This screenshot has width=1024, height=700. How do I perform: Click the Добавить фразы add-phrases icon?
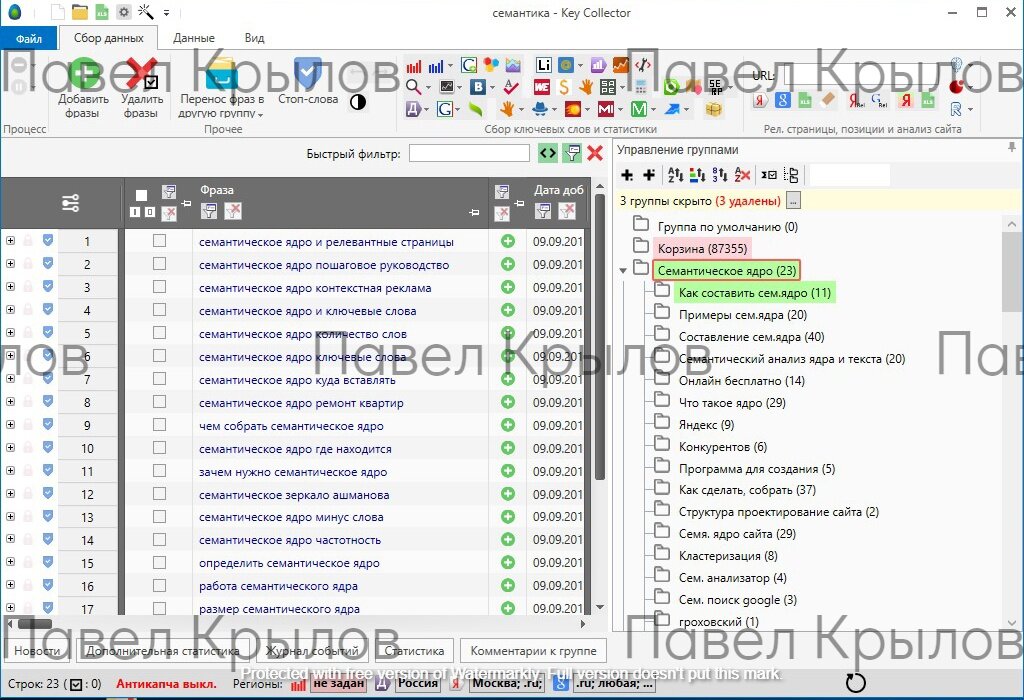83,73
